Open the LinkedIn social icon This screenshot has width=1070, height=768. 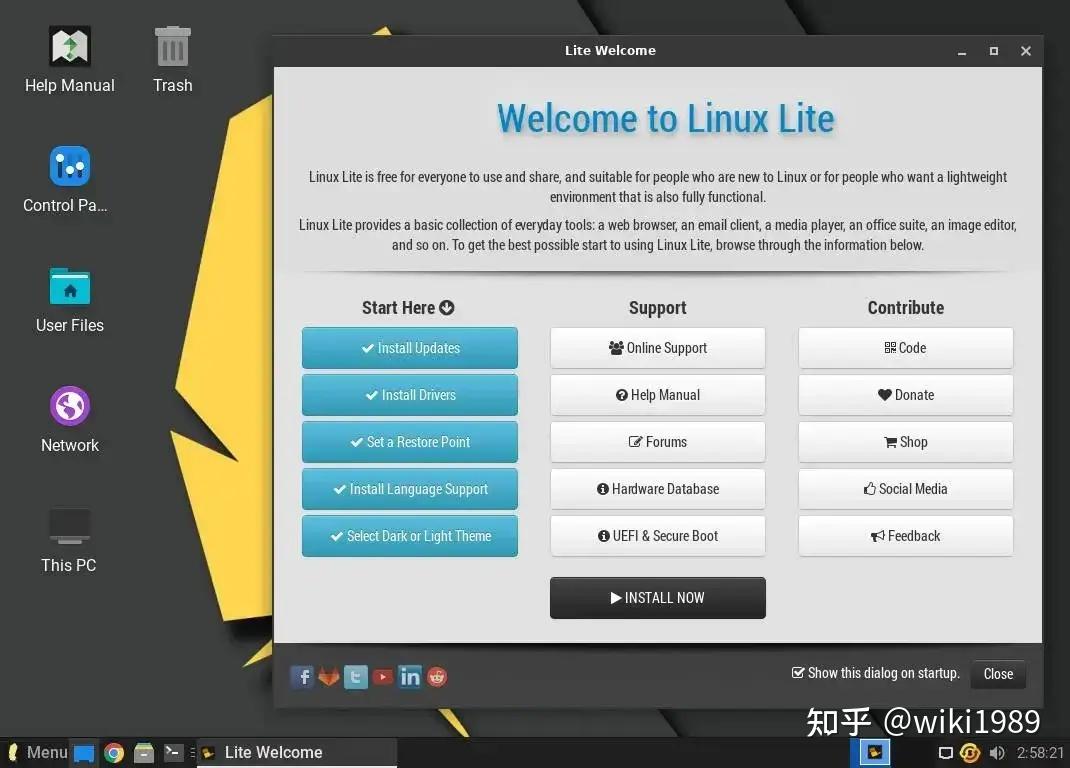tap(410, 677)
